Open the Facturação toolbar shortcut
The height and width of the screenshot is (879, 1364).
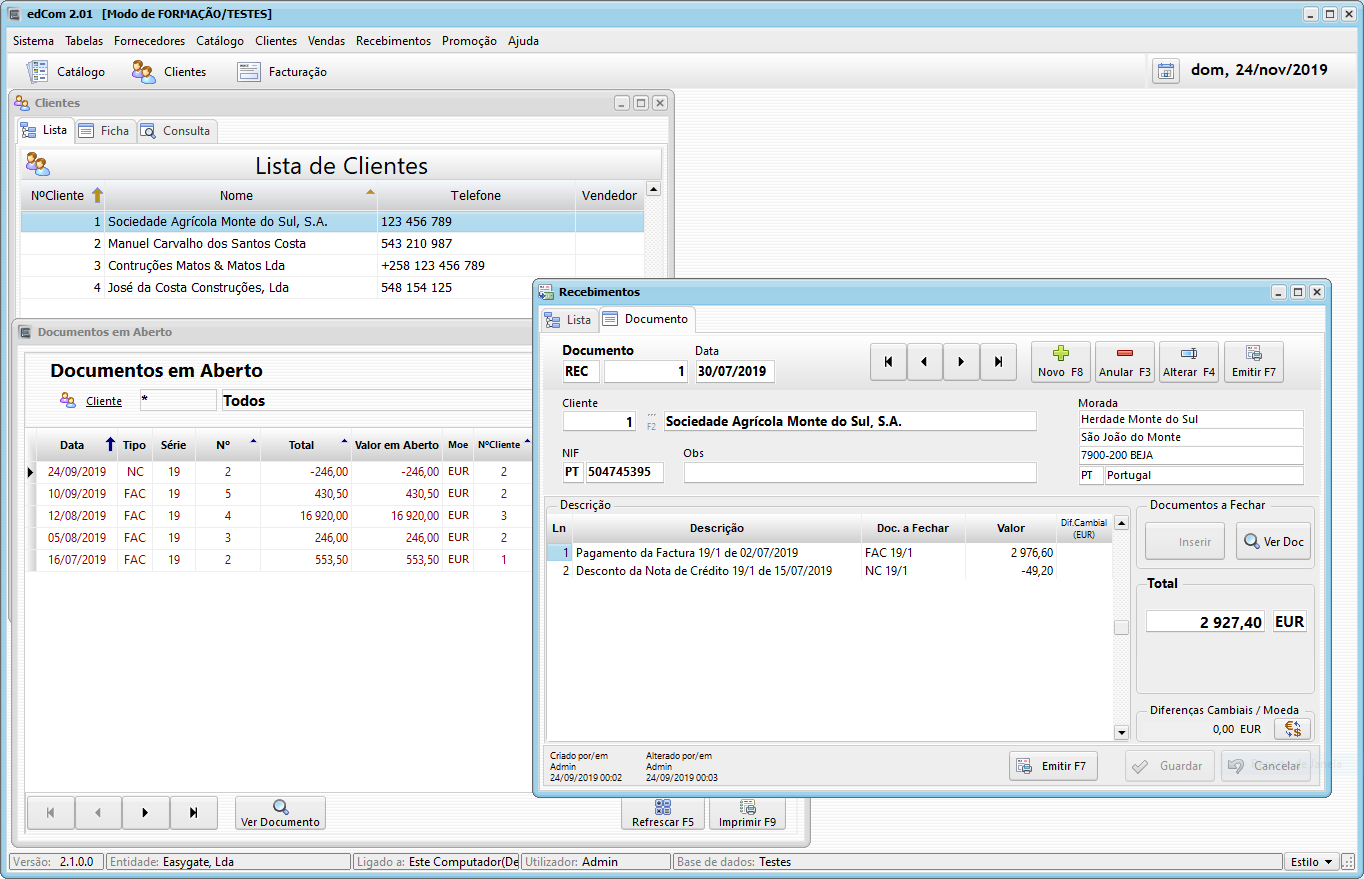(x=282, y=72)
